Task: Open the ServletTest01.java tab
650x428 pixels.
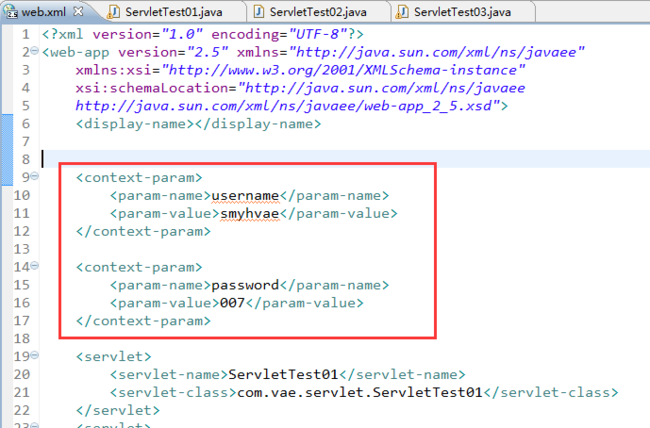Action: (x=174, y=12)
